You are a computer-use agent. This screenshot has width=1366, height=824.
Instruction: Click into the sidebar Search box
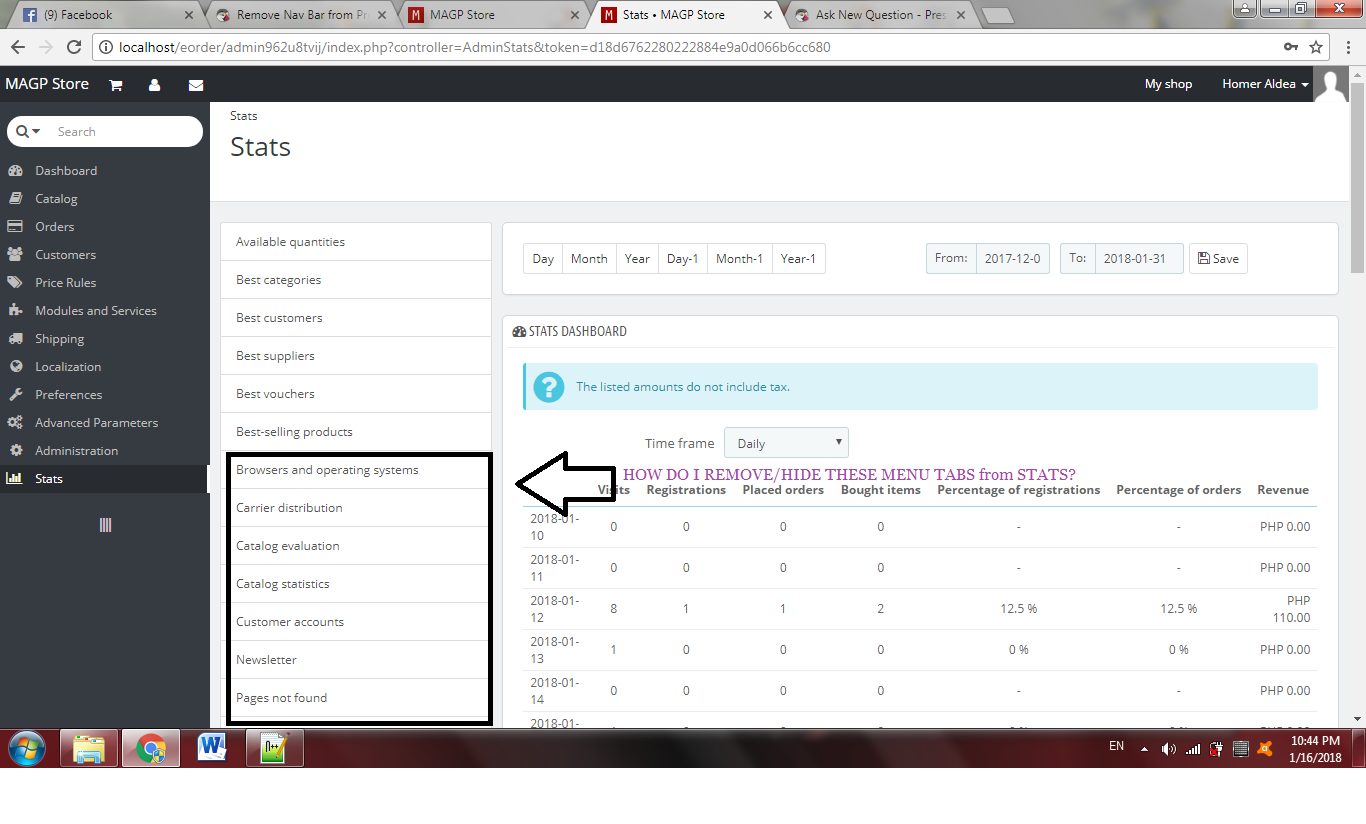coord(125,132)
